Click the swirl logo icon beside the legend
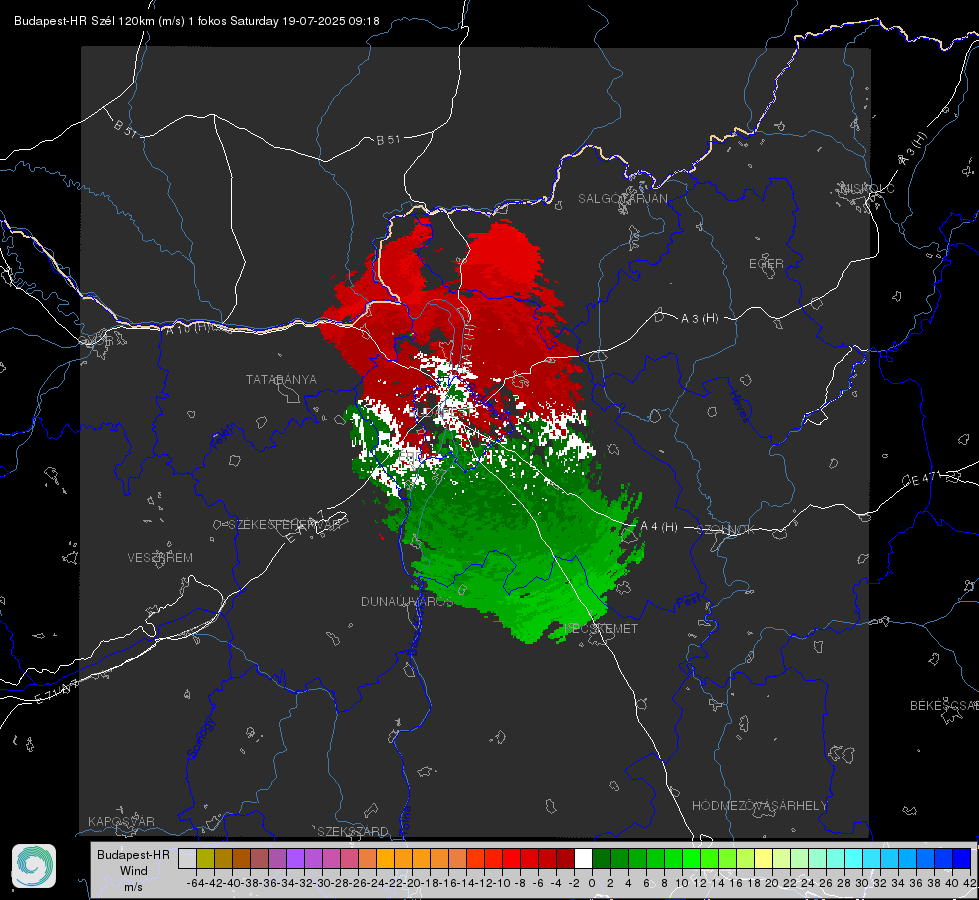The height and width of the screenshot is (900, 979). pos(34,866)
